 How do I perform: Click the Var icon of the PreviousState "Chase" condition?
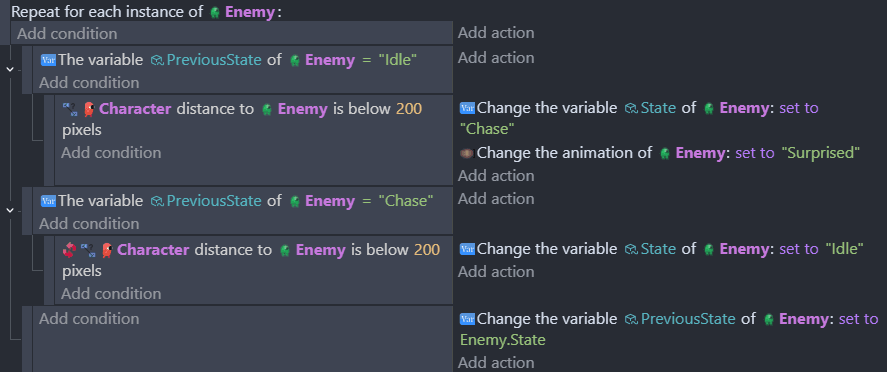48,201
